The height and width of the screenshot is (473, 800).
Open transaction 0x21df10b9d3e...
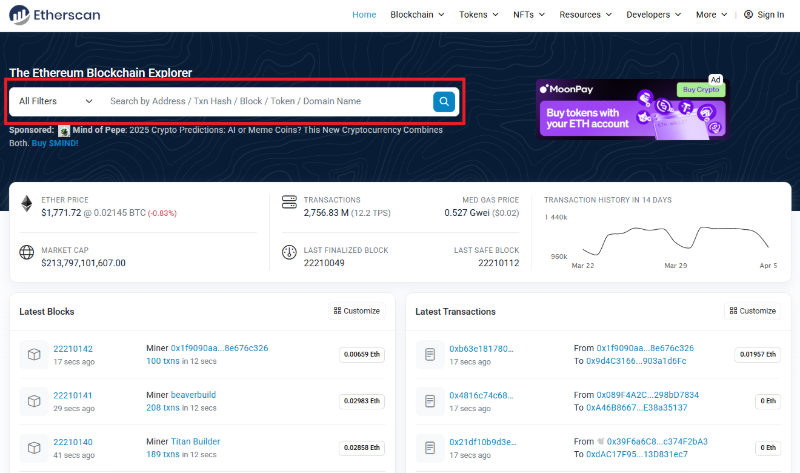(483, 442)
